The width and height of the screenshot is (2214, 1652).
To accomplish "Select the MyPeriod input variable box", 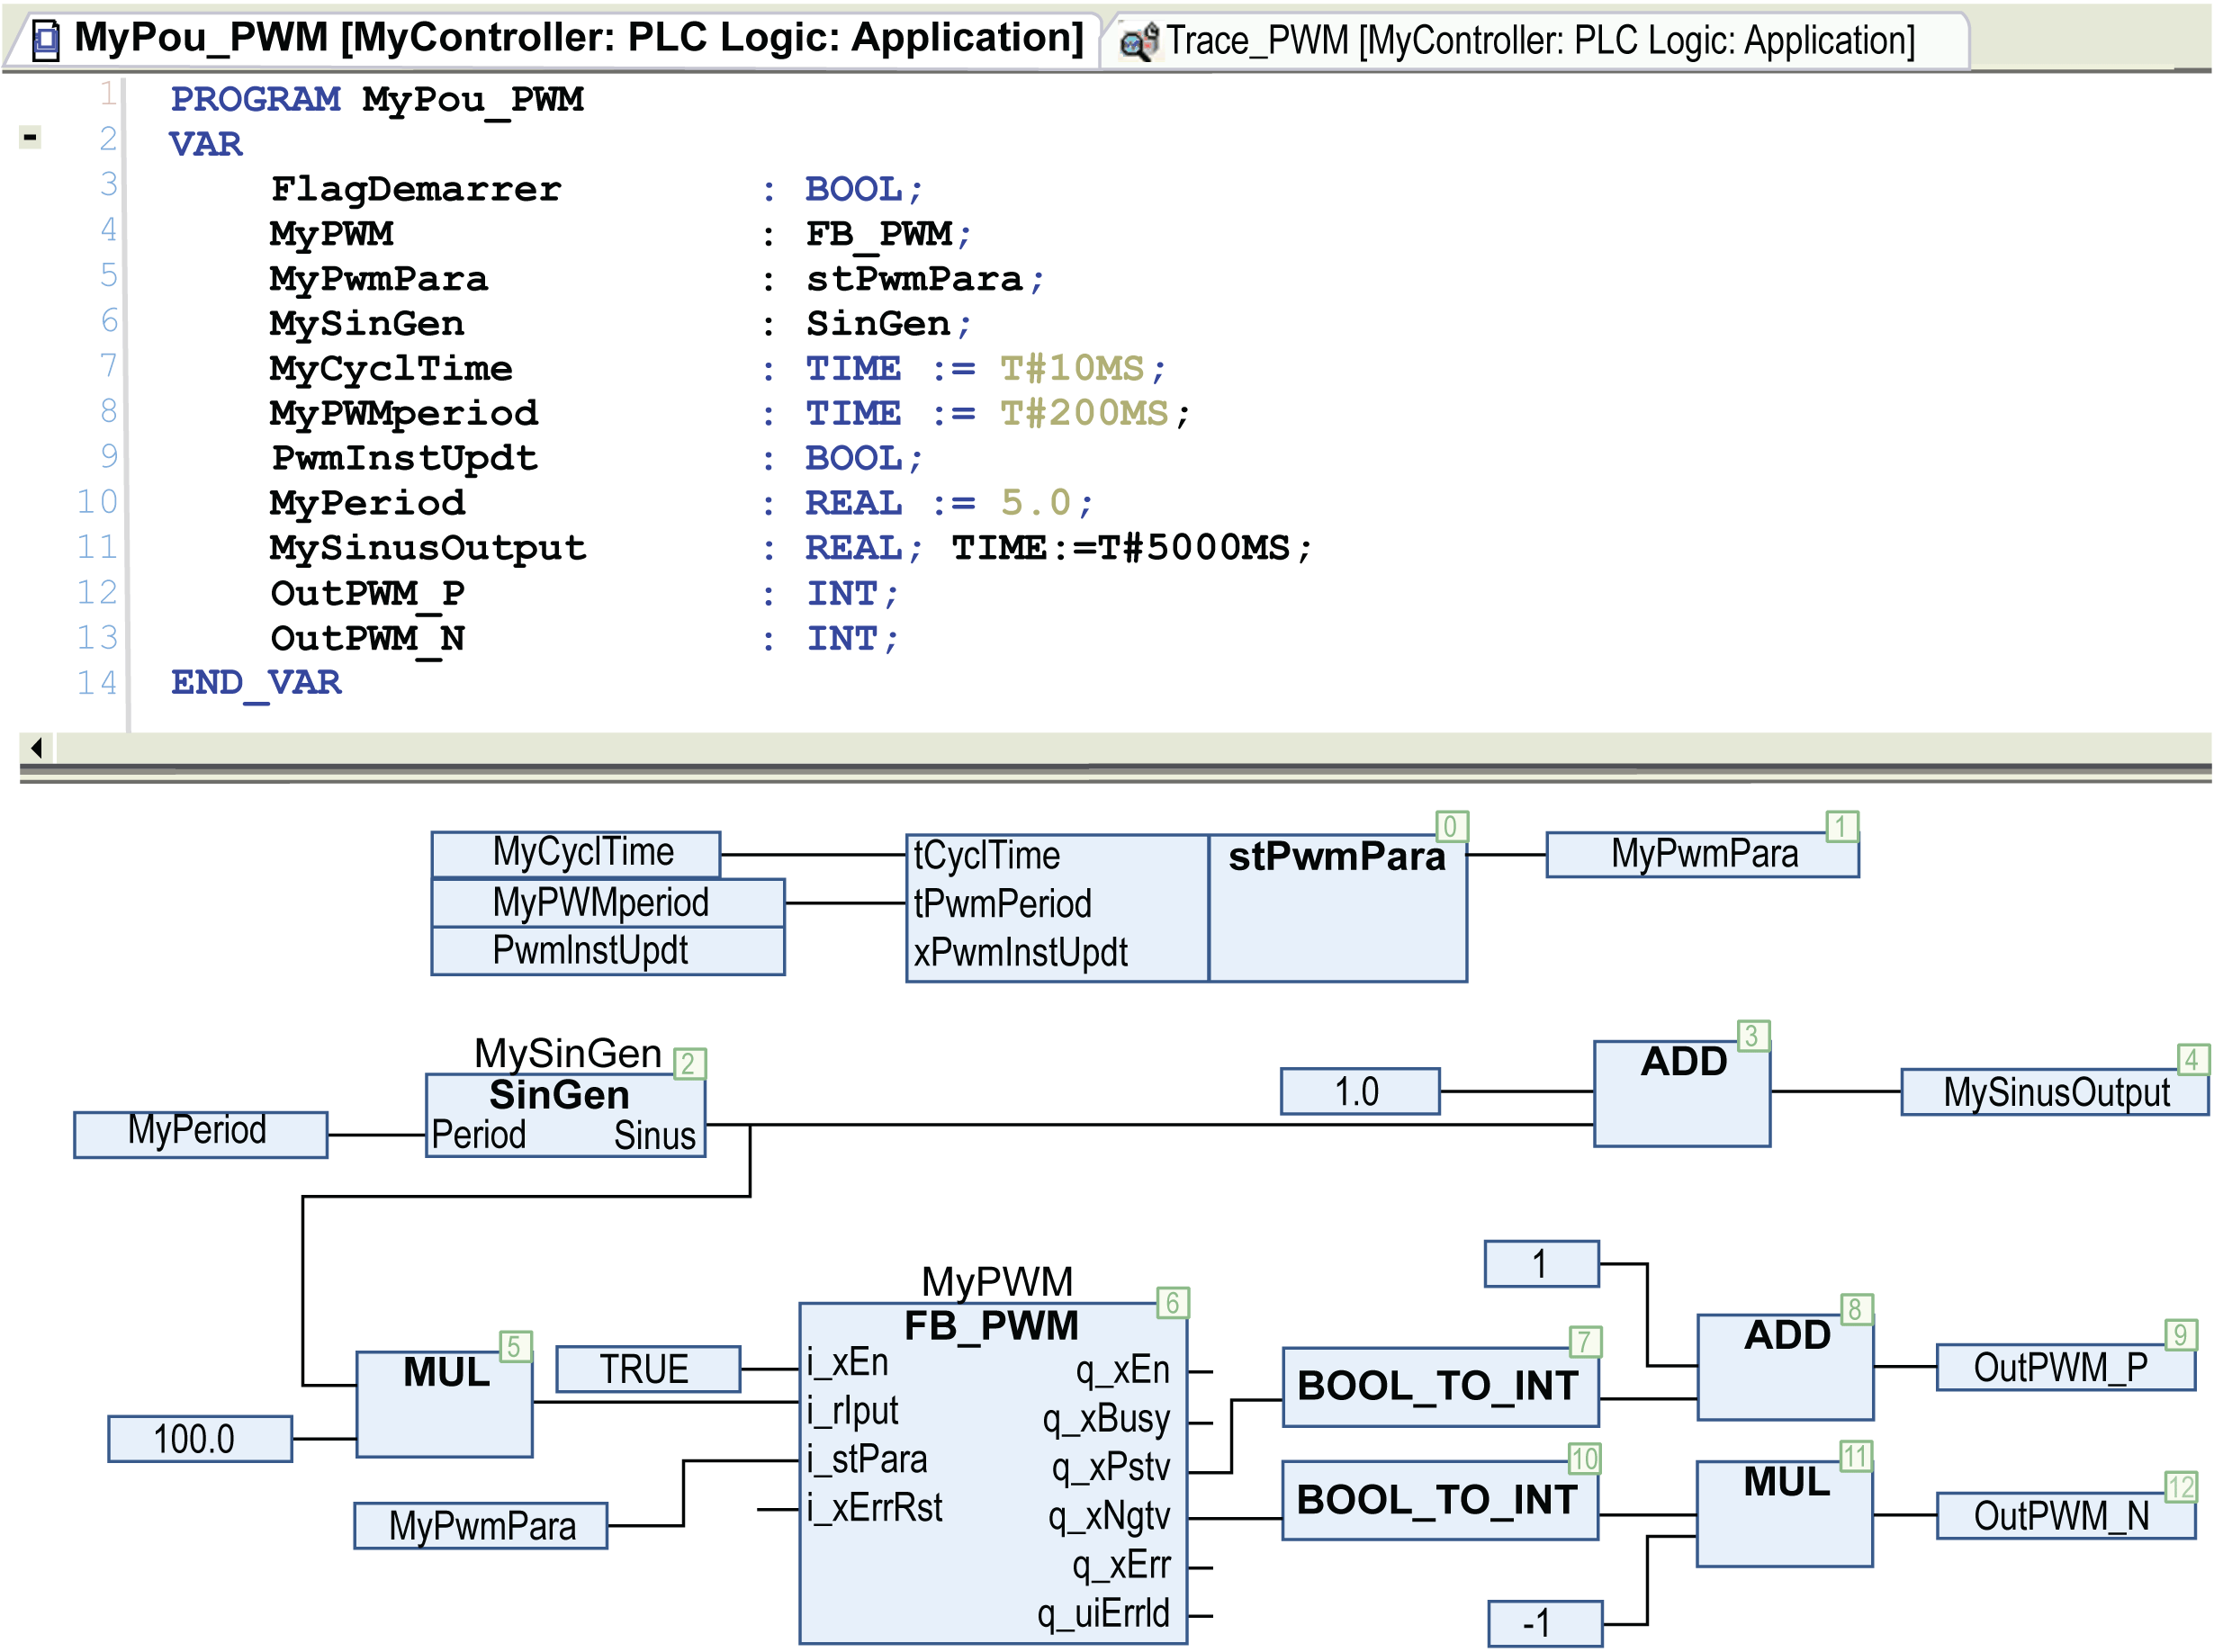I will (x=200, y=1134).
